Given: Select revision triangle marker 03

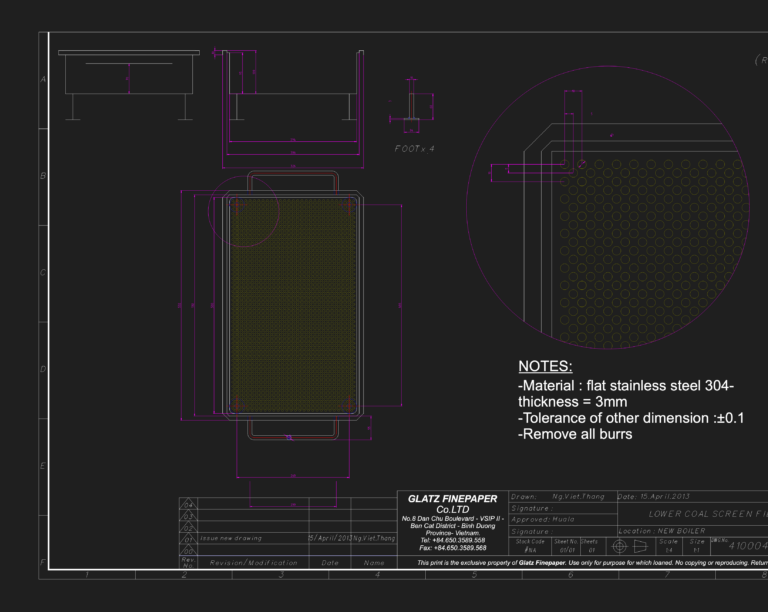Looking at the screenshot, I should [x=189, y=516].
